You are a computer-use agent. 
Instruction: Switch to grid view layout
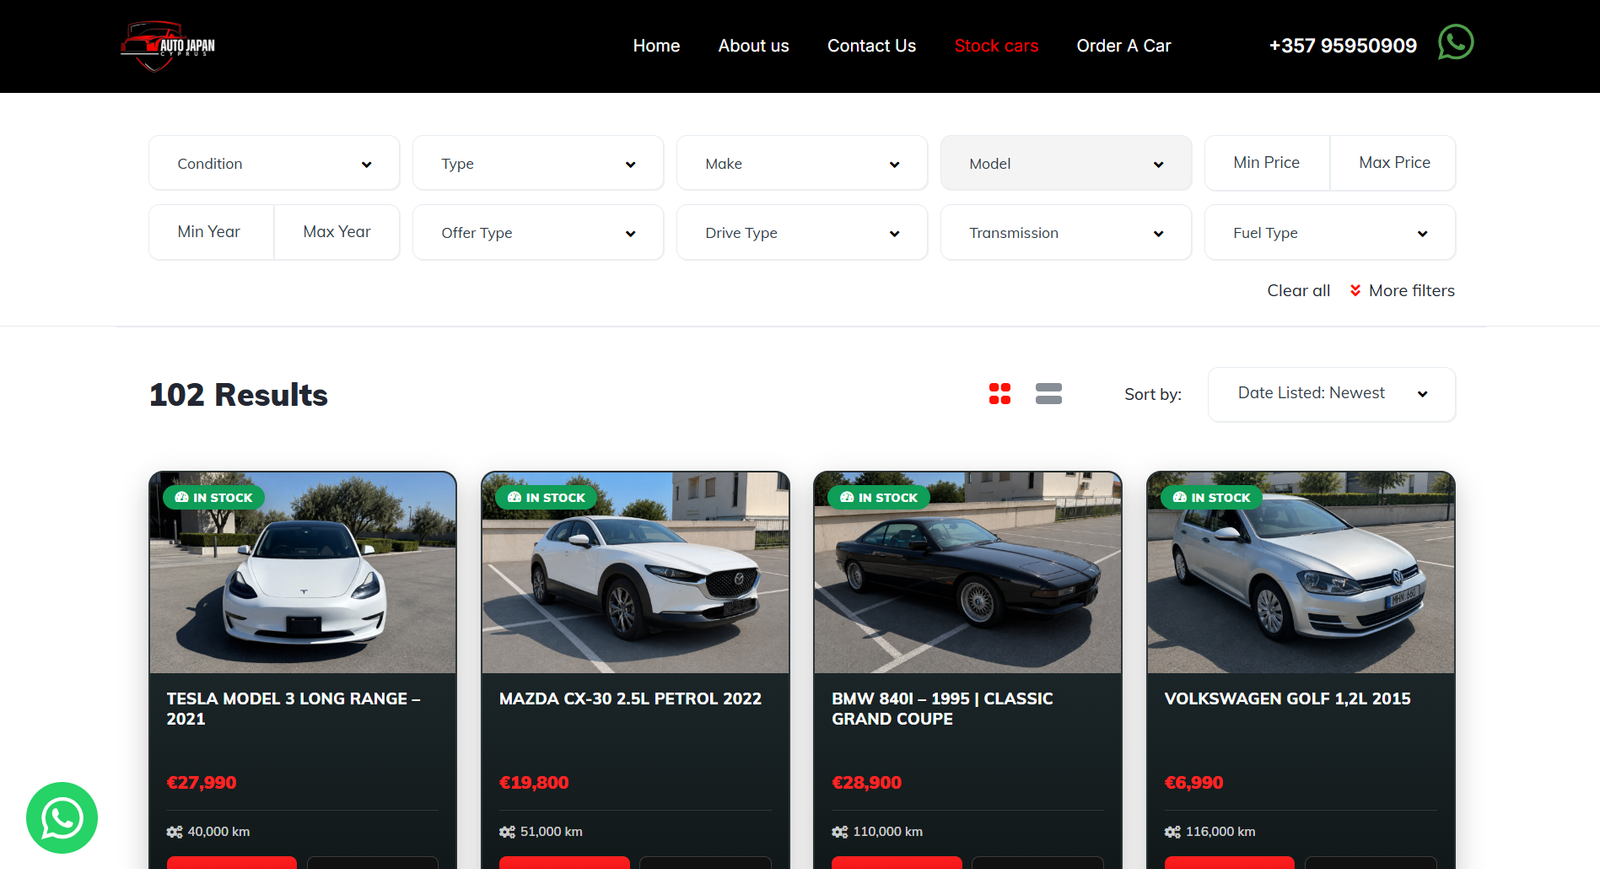(x=1000, y=394)
